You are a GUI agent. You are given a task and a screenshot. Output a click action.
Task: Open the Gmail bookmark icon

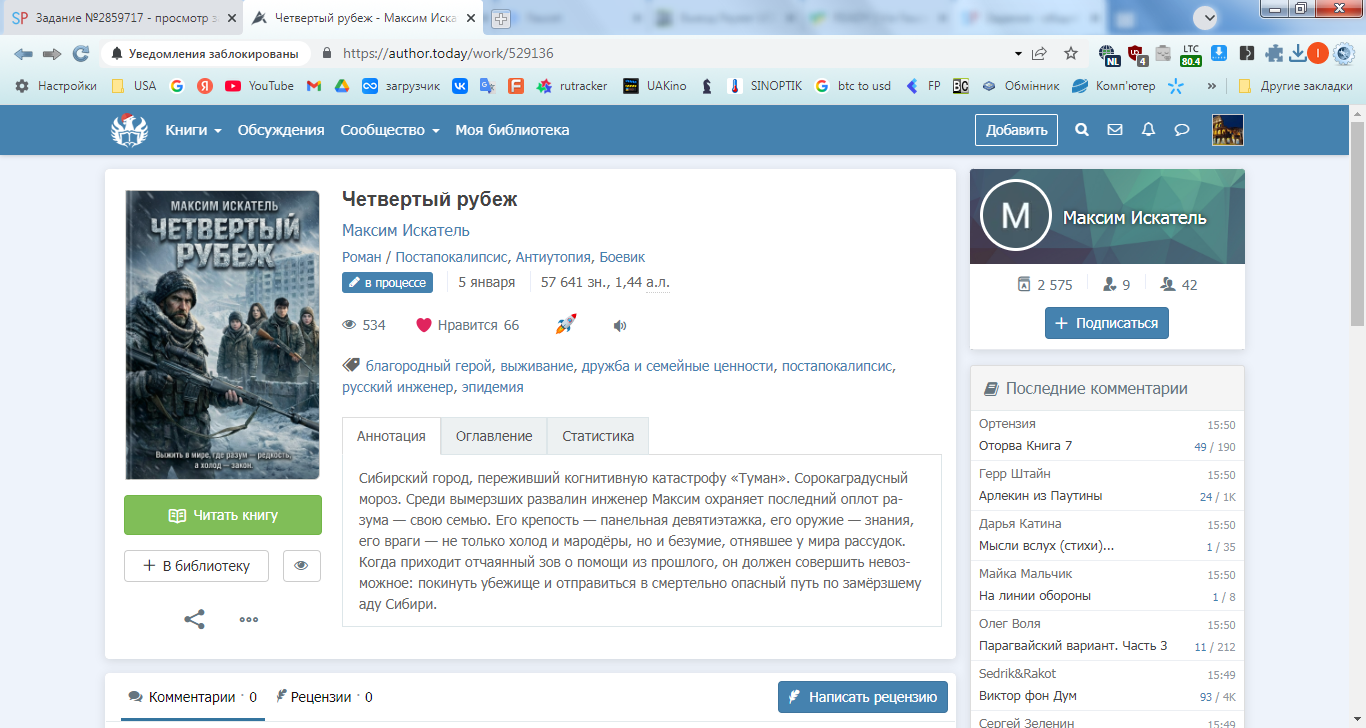pos(314,86)
